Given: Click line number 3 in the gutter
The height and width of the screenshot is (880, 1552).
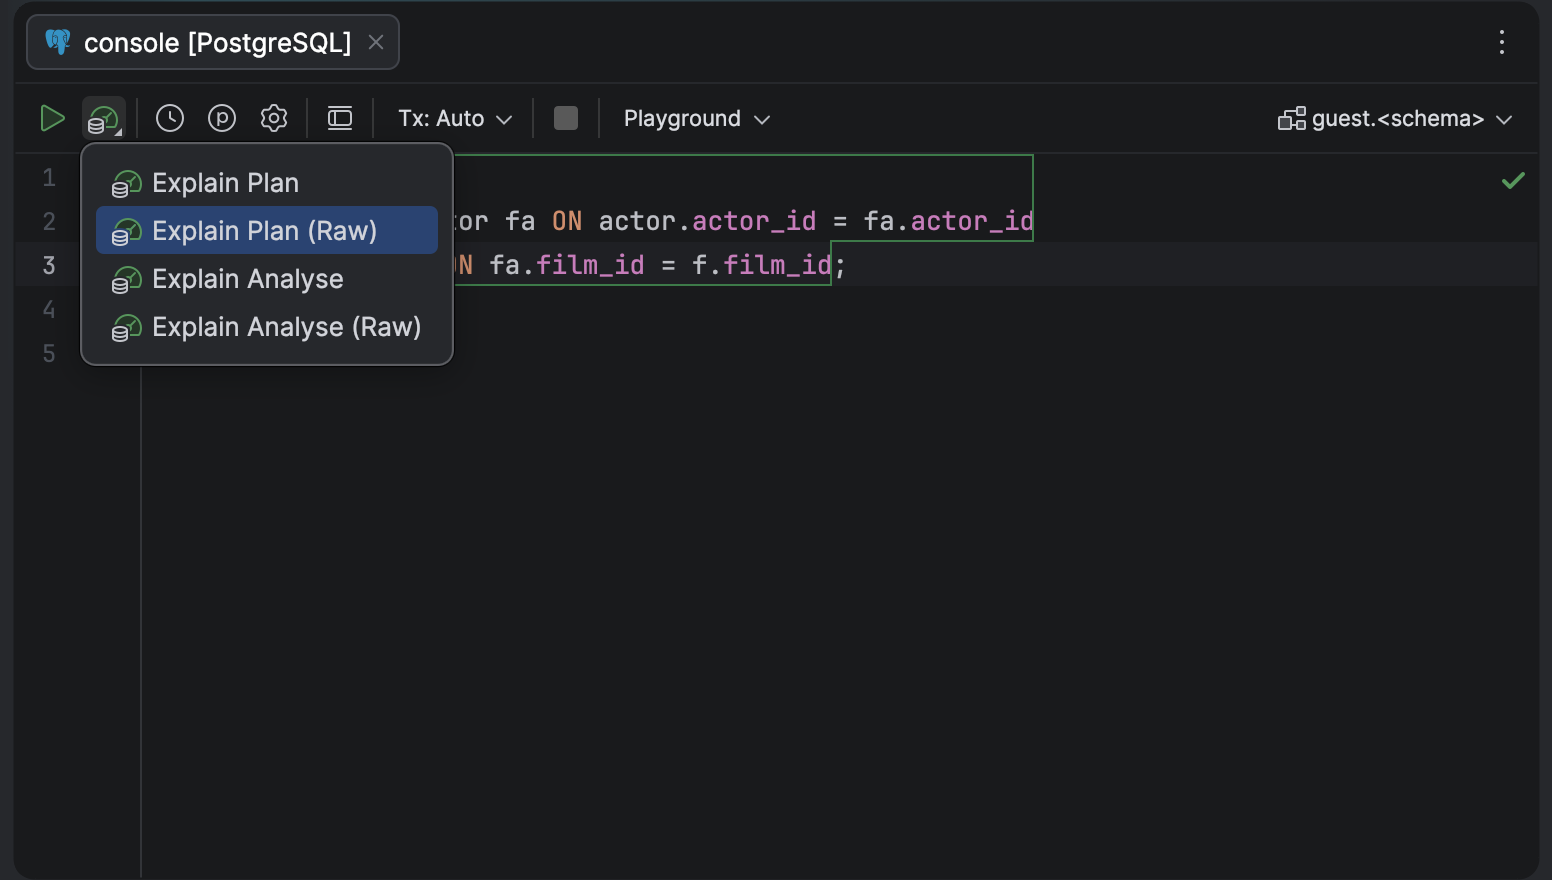Looking at the screenshot, I should point(49,266).
